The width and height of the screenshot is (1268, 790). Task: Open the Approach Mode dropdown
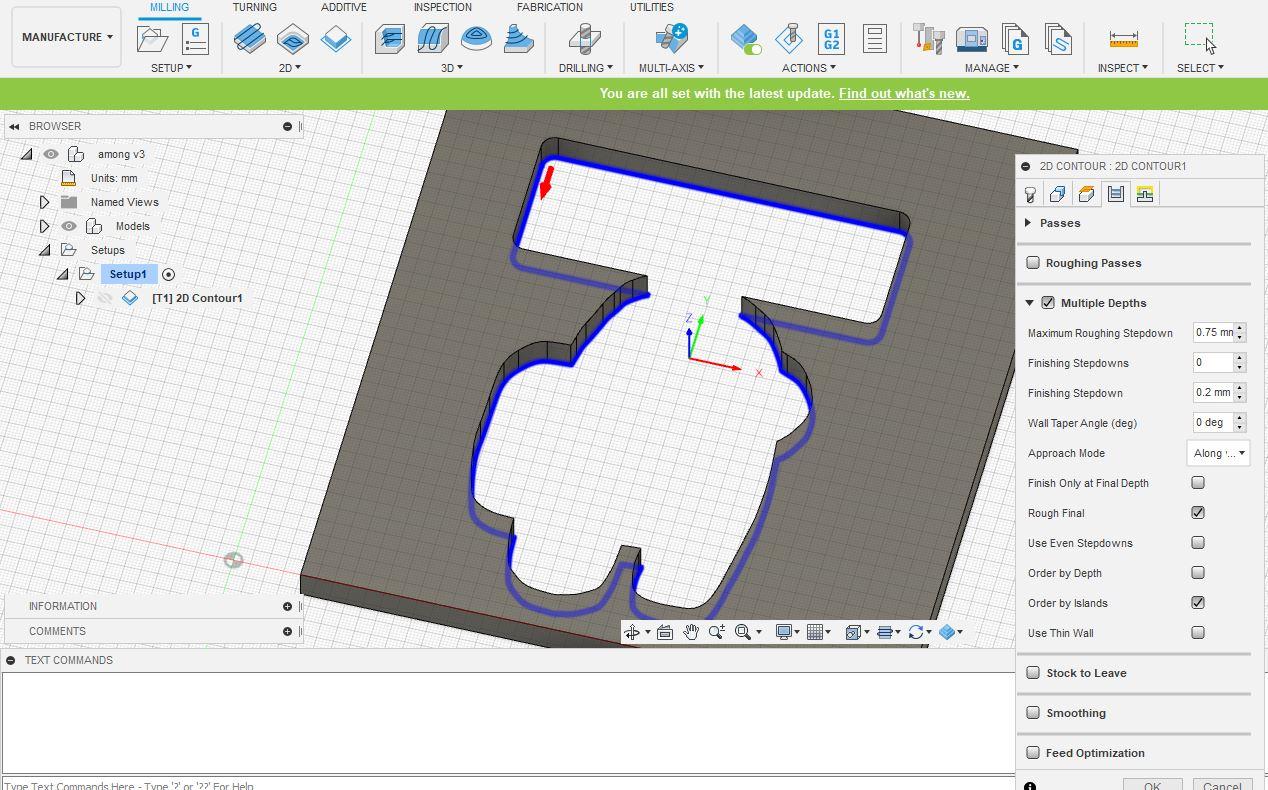[1218, 453]
